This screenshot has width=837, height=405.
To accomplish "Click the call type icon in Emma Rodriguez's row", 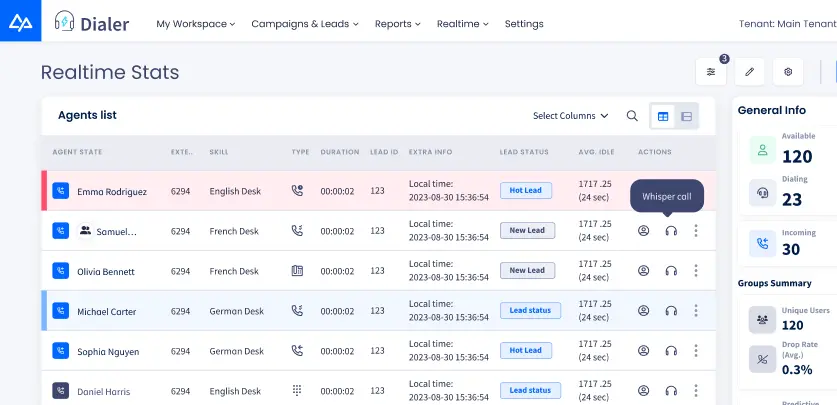I will pyautogui.click(x=297, y=190).
